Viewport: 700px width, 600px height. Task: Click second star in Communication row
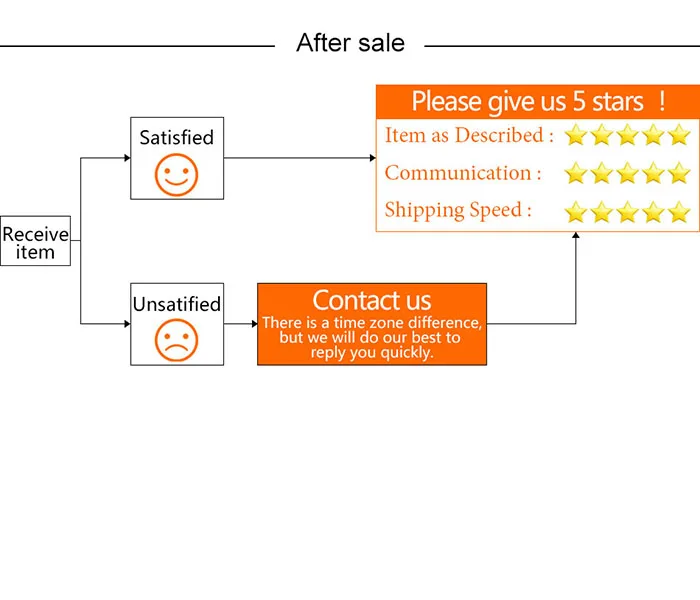602,173
